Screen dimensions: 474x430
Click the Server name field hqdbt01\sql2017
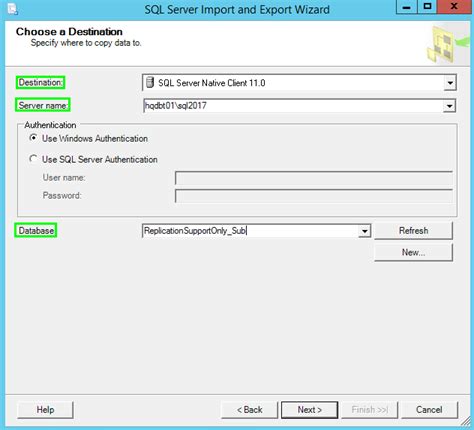(x=293, y=106)
